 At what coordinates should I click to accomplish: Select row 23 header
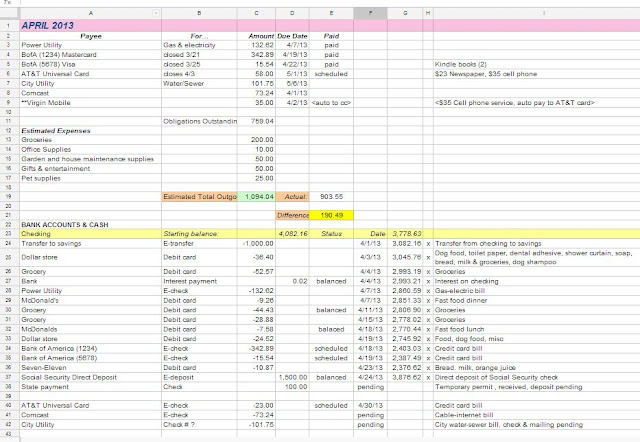[x=8, y=234]
